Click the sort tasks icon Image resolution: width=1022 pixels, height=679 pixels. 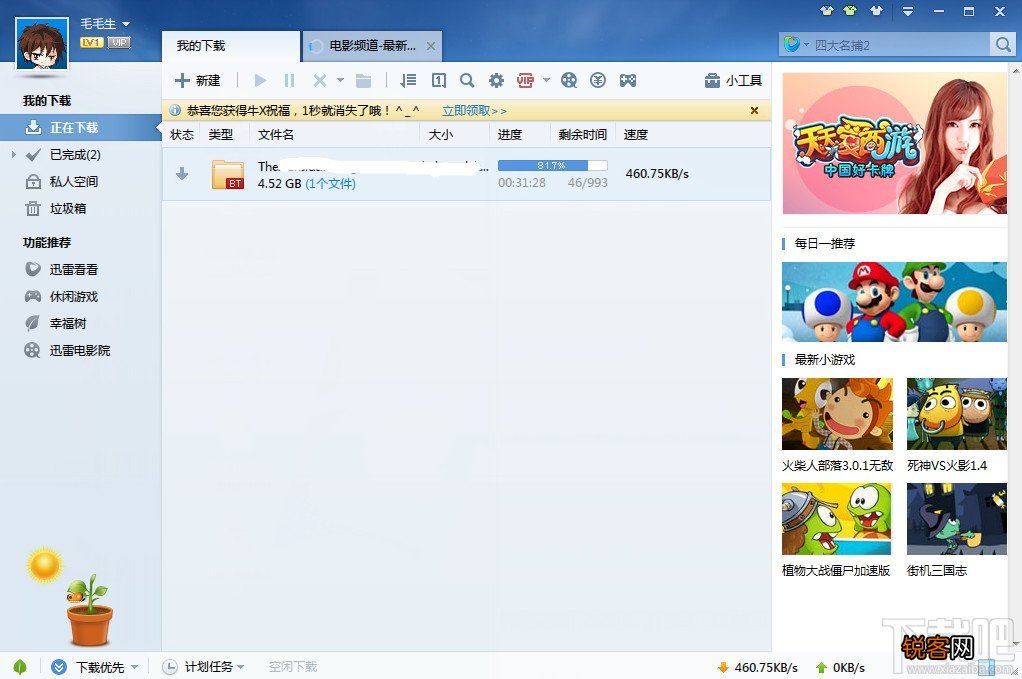(x=409, y=80)
